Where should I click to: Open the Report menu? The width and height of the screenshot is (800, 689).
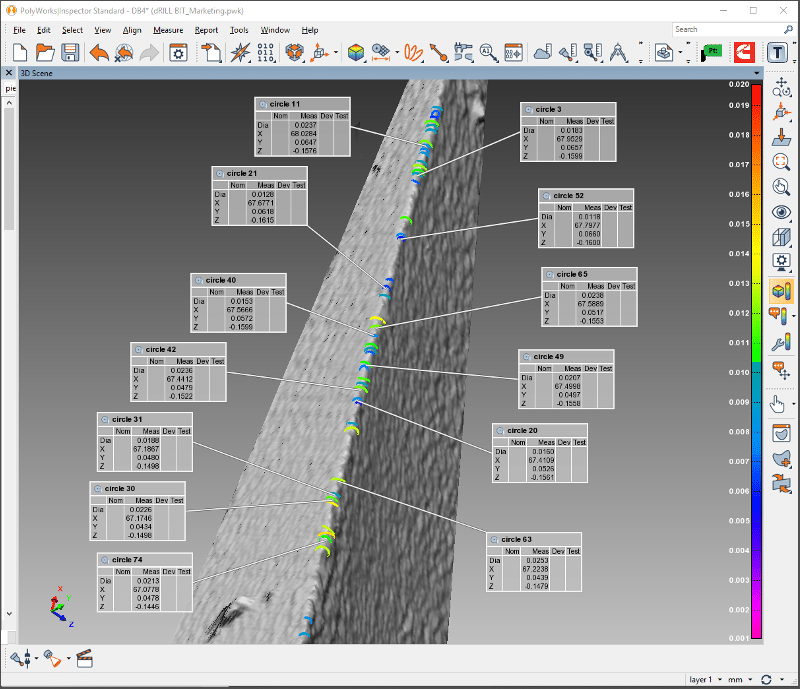pyautogui.click(x=206, y=30)
